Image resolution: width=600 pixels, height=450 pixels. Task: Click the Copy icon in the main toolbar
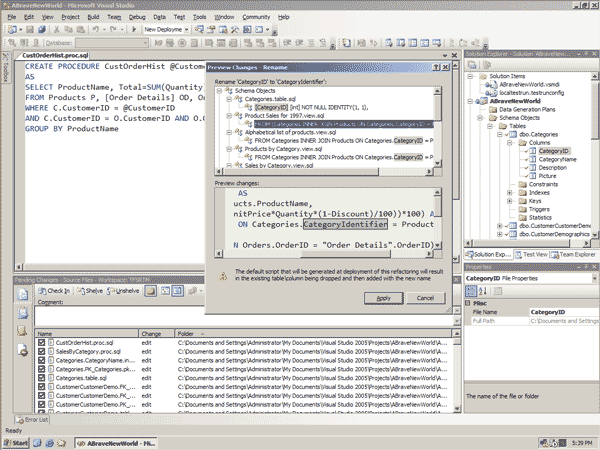[68, 29]
